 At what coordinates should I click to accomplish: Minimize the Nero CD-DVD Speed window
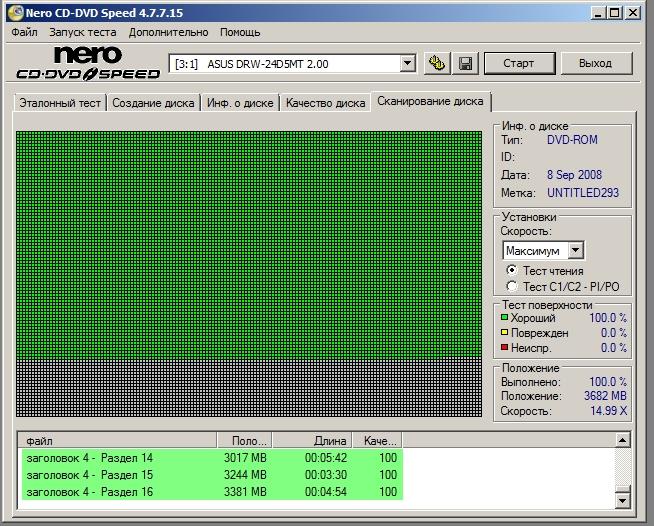coord(597,13)
